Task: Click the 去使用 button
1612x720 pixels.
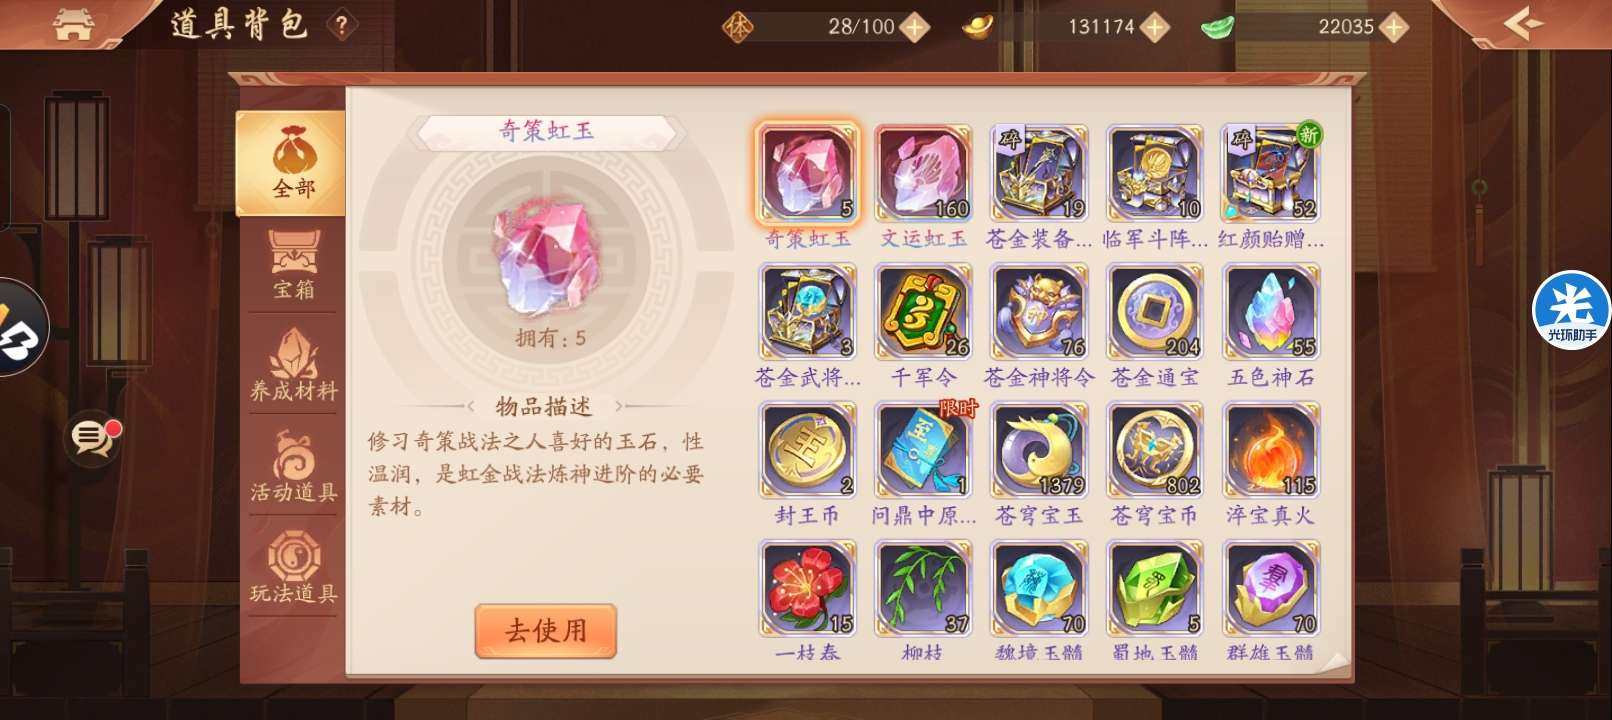Action: point(545,631)
